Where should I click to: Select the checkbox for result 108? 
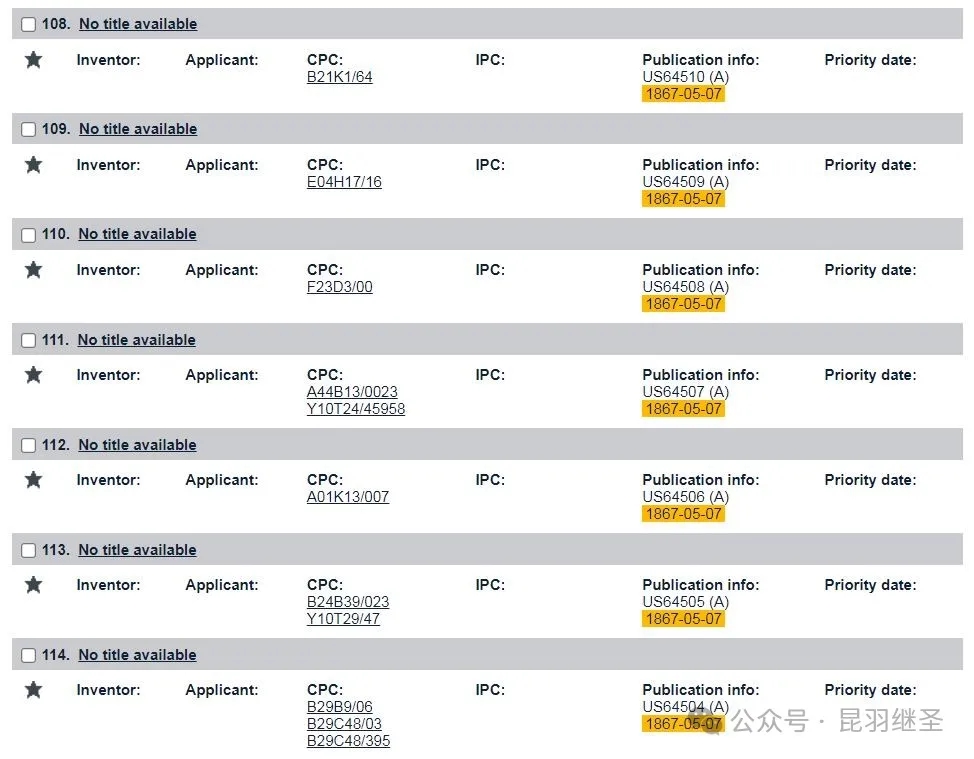tap(29, 24)
